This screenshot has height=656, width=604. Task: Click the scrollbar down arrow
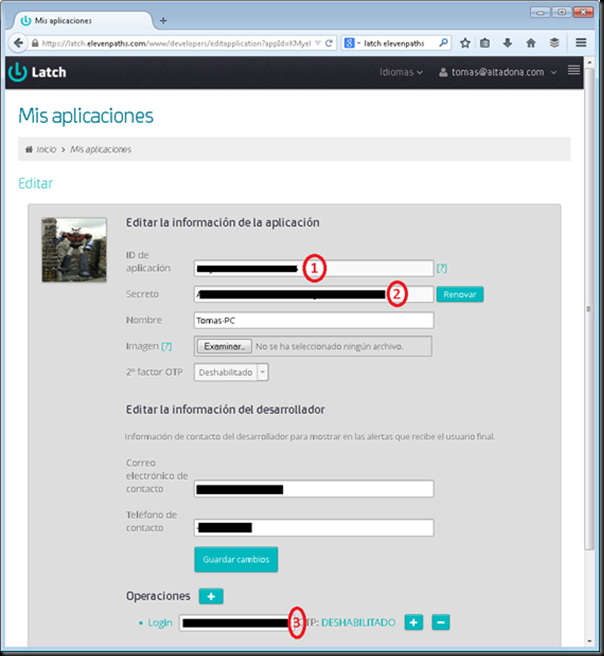pyautogui.click(x=589, y=641)
